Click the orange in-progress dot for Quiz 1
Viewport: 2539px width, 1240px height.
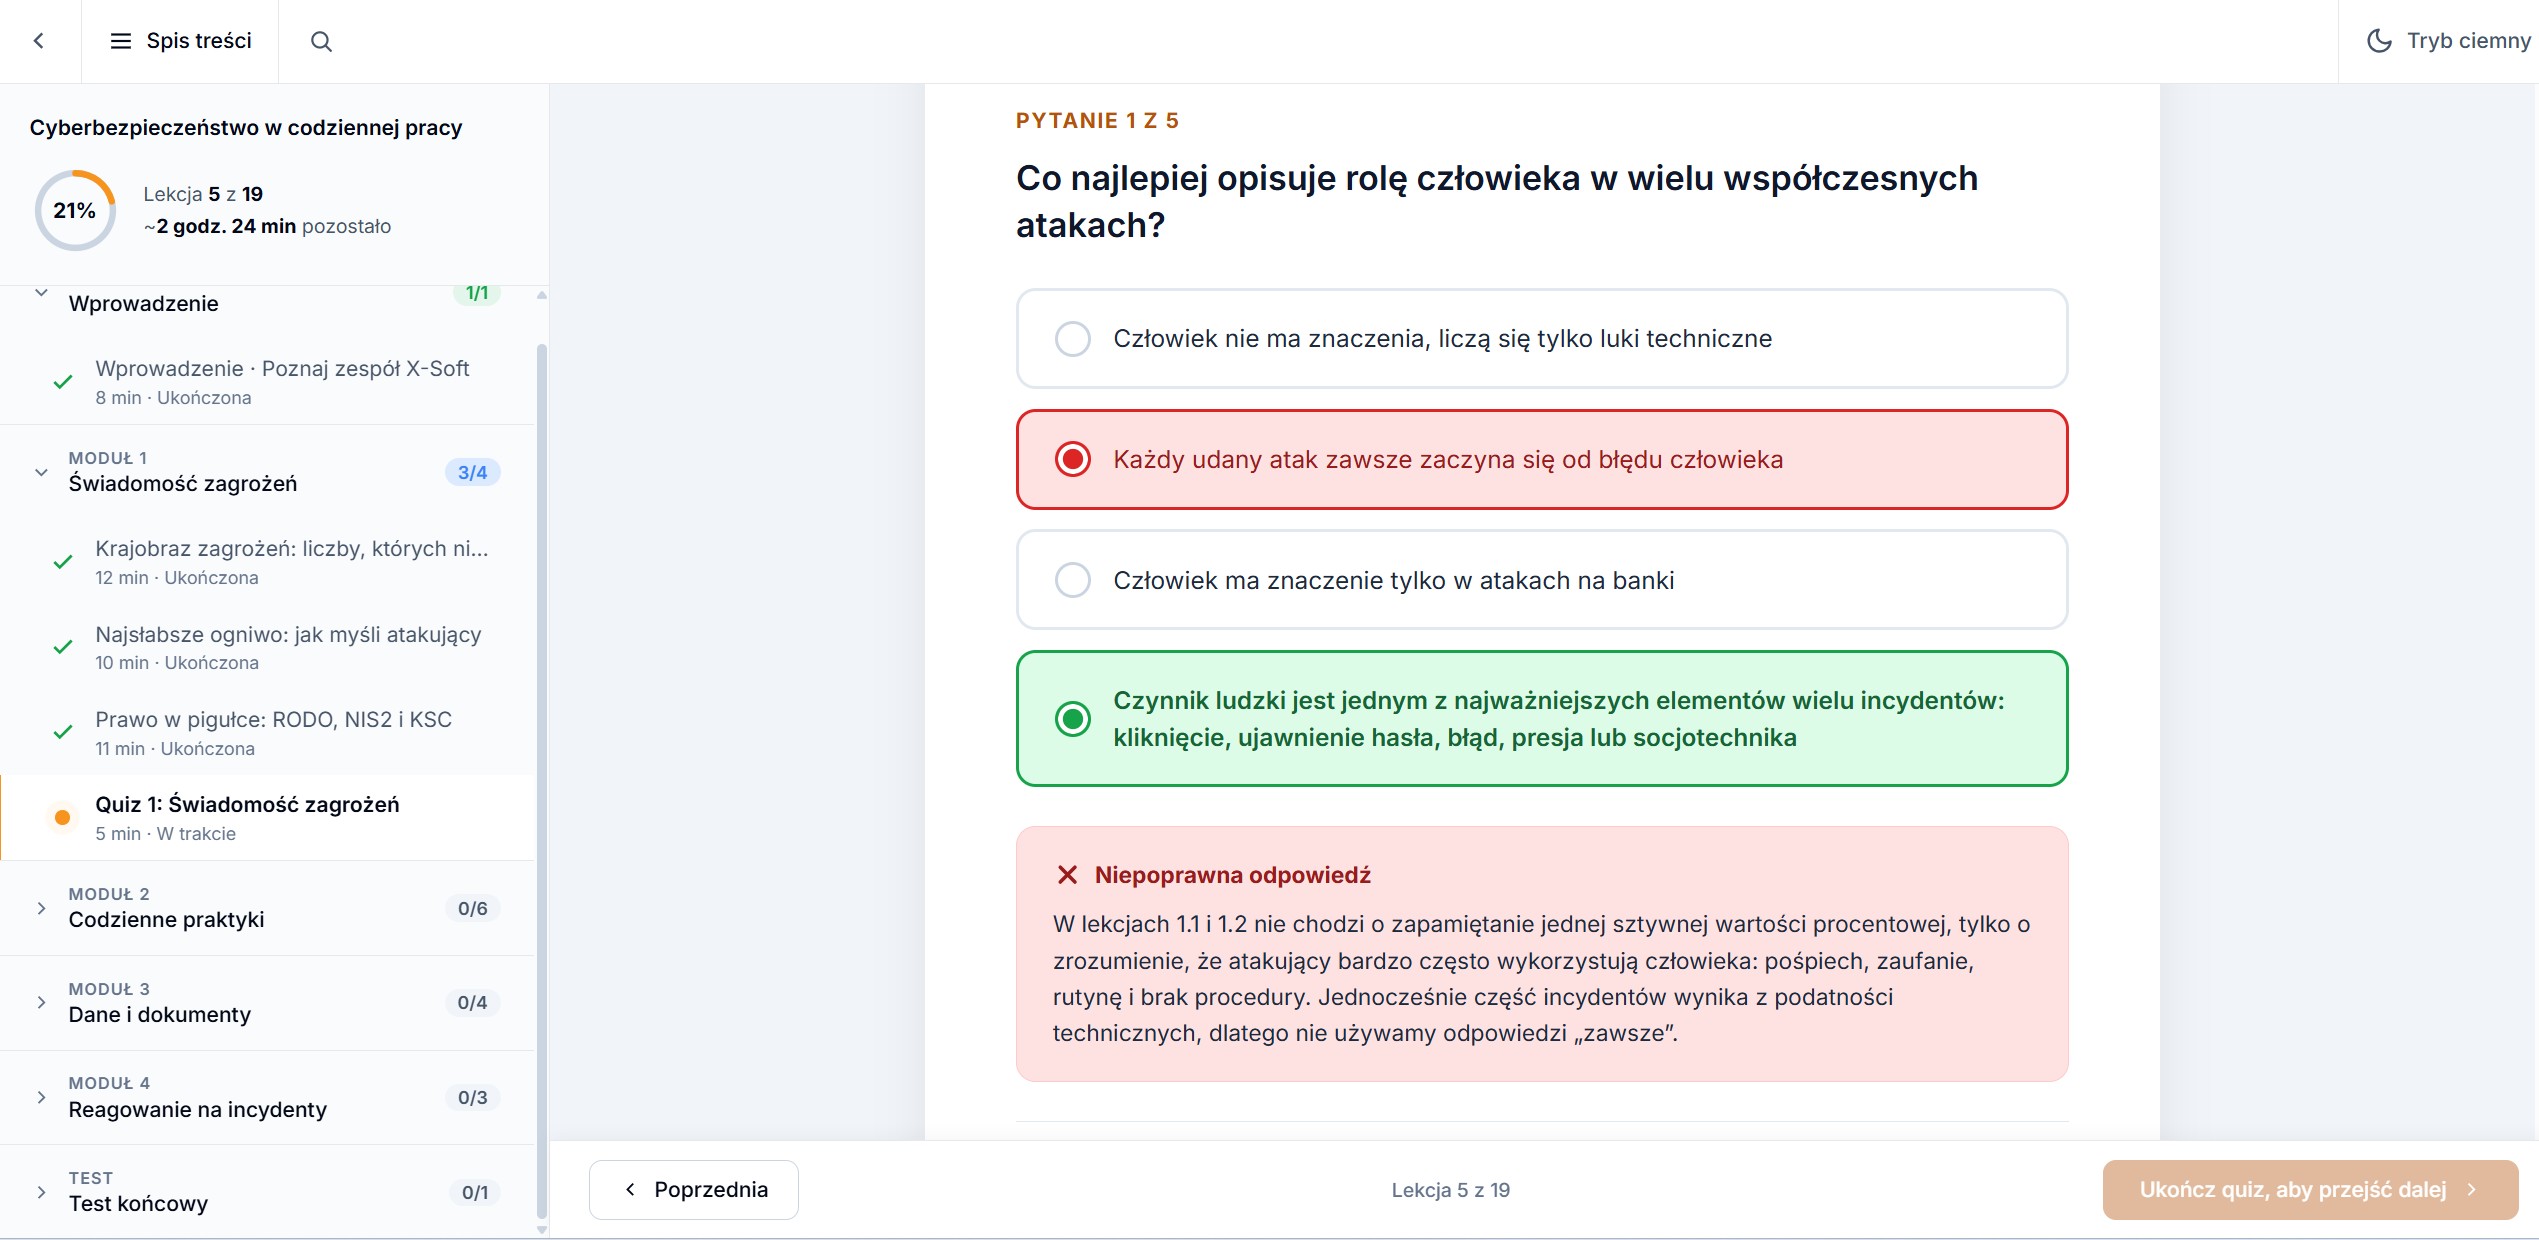click(62, 818)
